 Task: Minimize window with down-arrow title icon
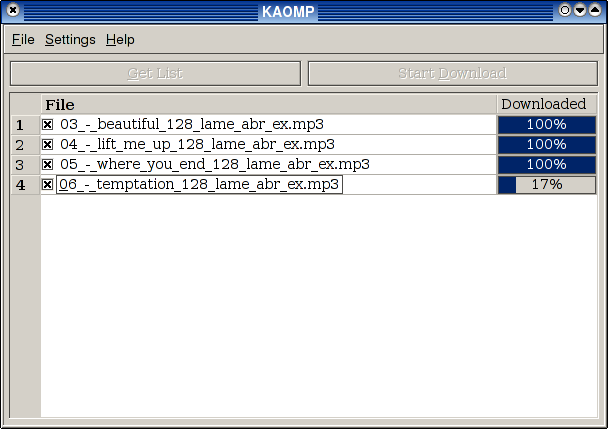coord(580,10)
